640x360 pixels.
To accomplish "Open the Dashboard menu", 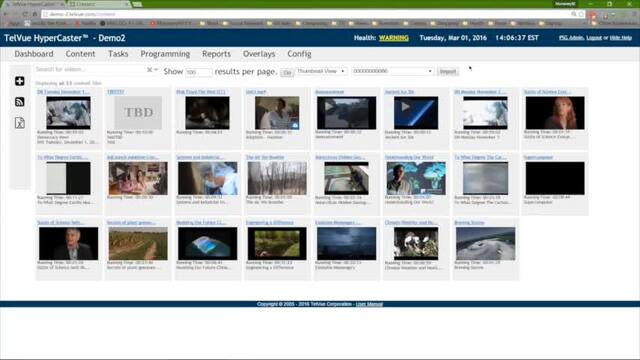I will tap(34, 54).
